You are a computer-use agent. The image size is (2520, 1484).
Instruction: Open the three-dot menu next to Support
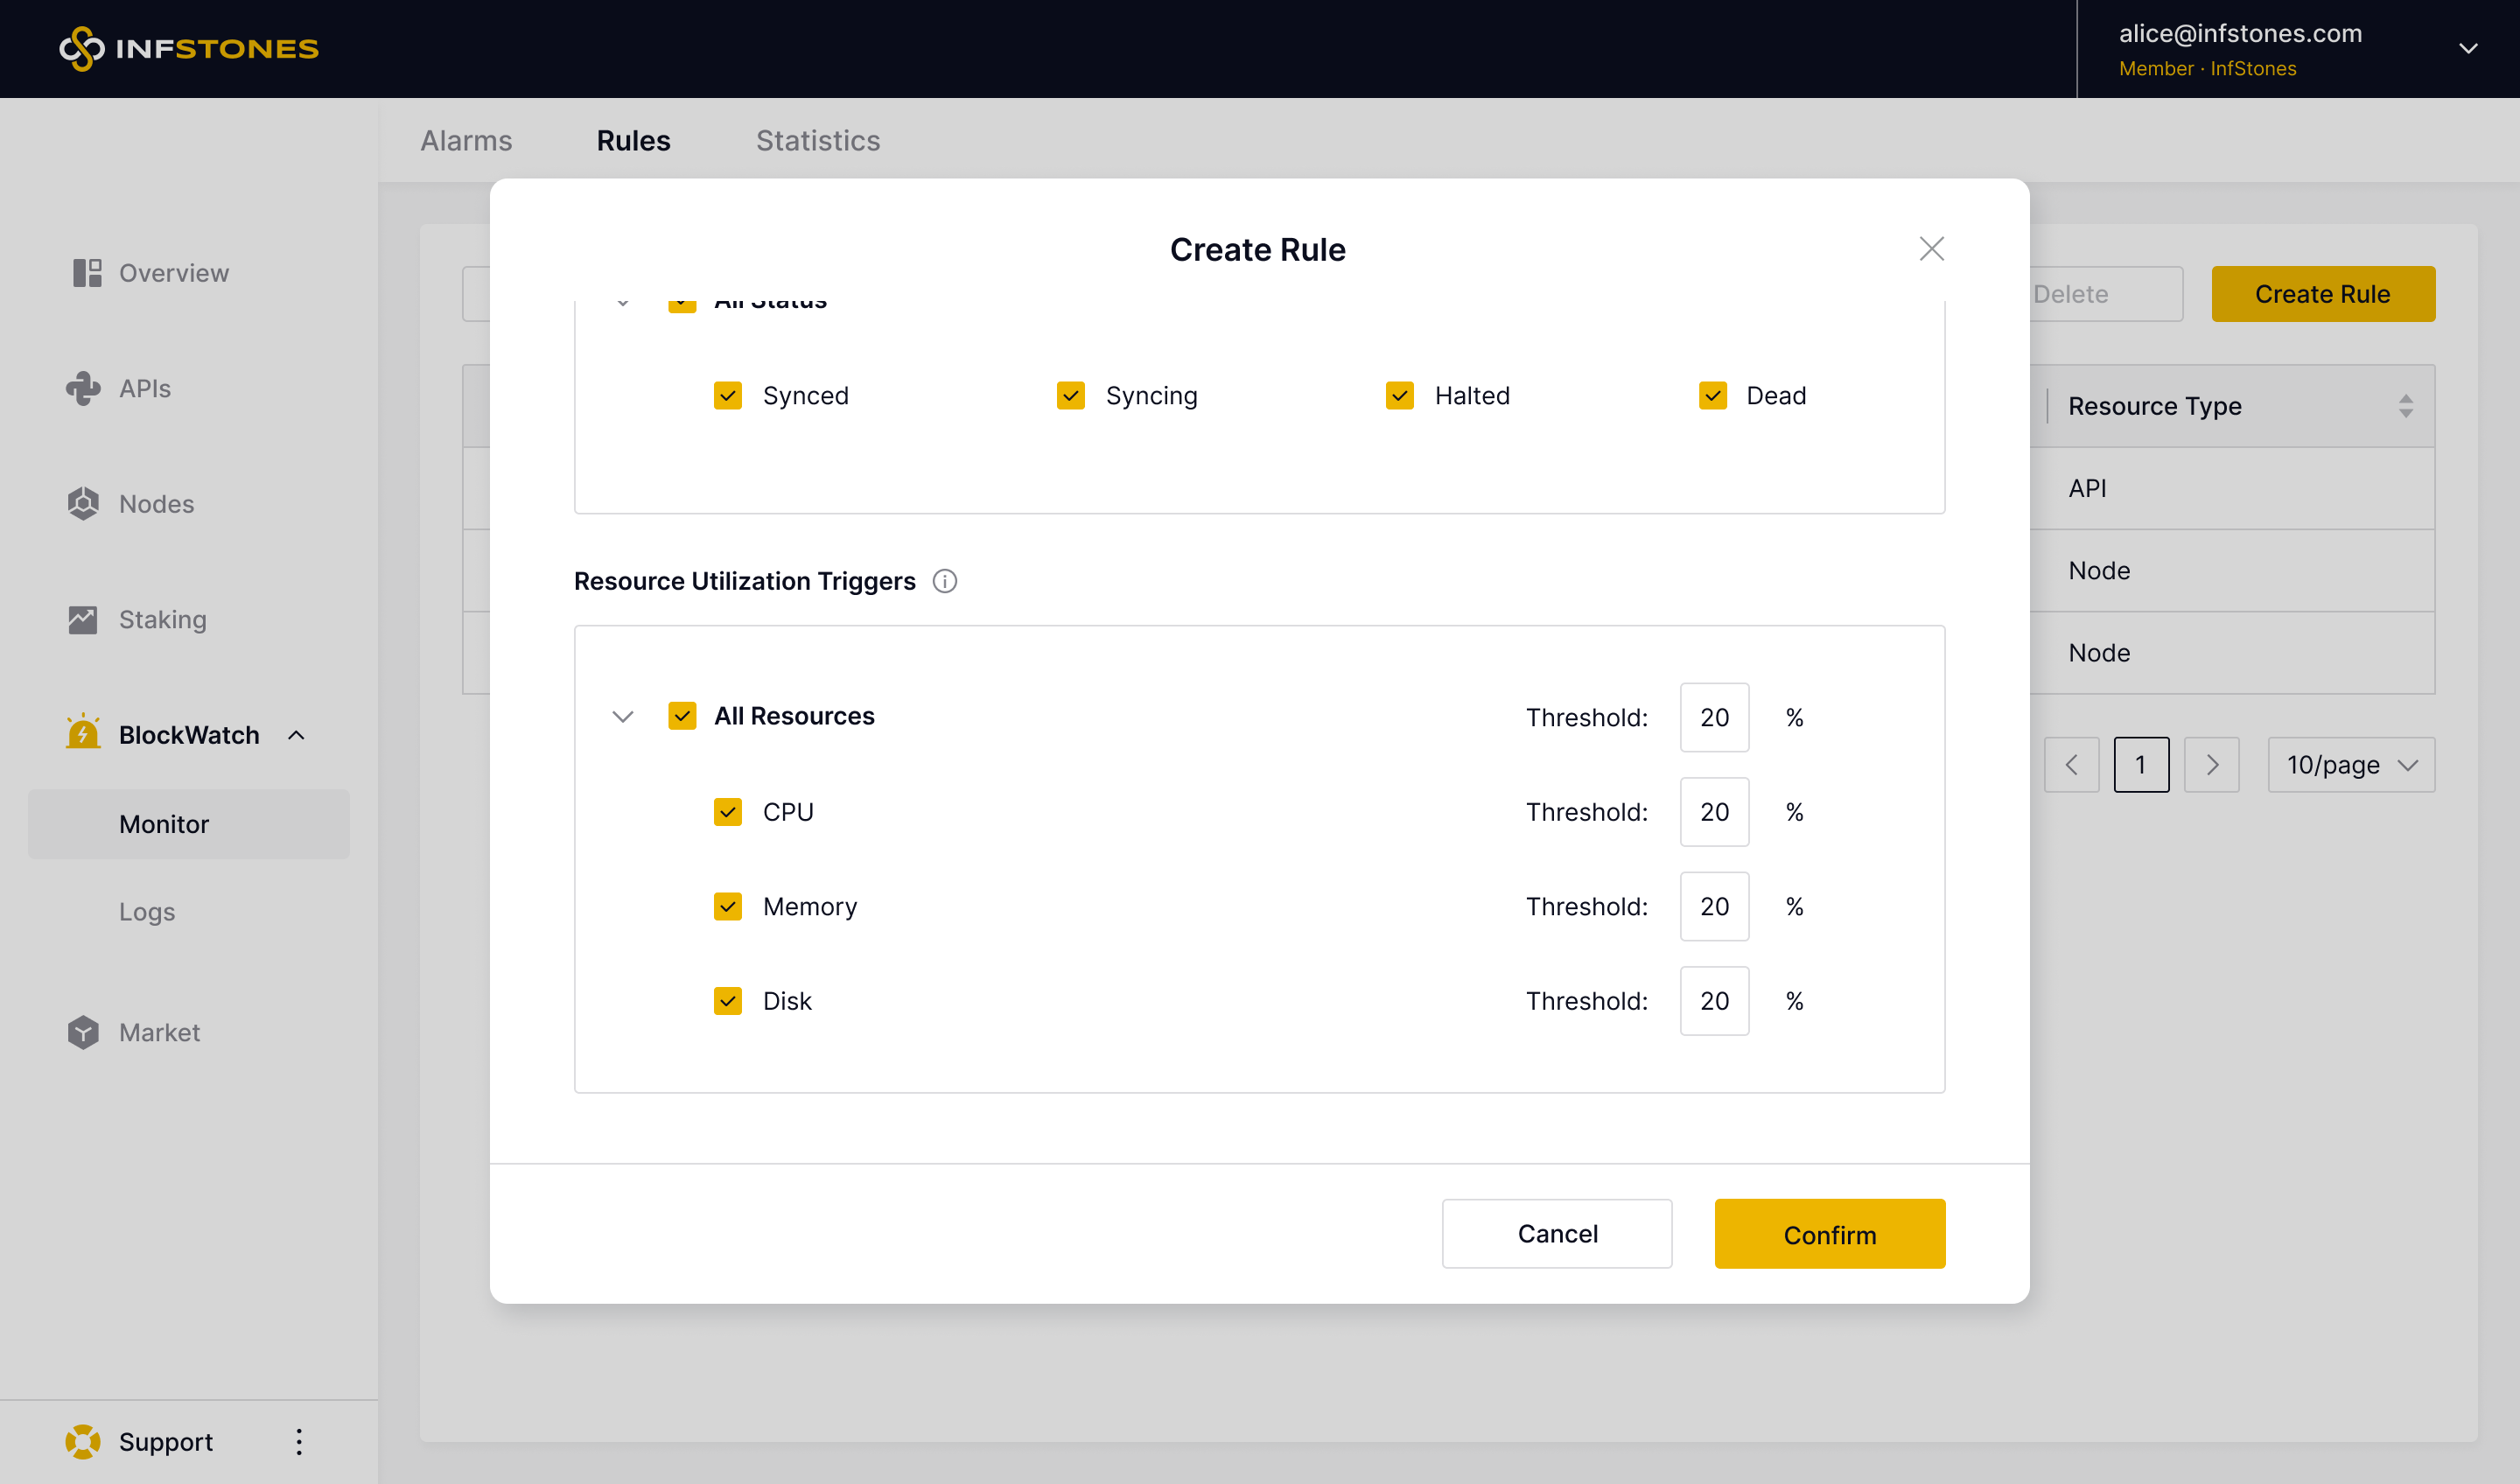tap(298, 1441)
